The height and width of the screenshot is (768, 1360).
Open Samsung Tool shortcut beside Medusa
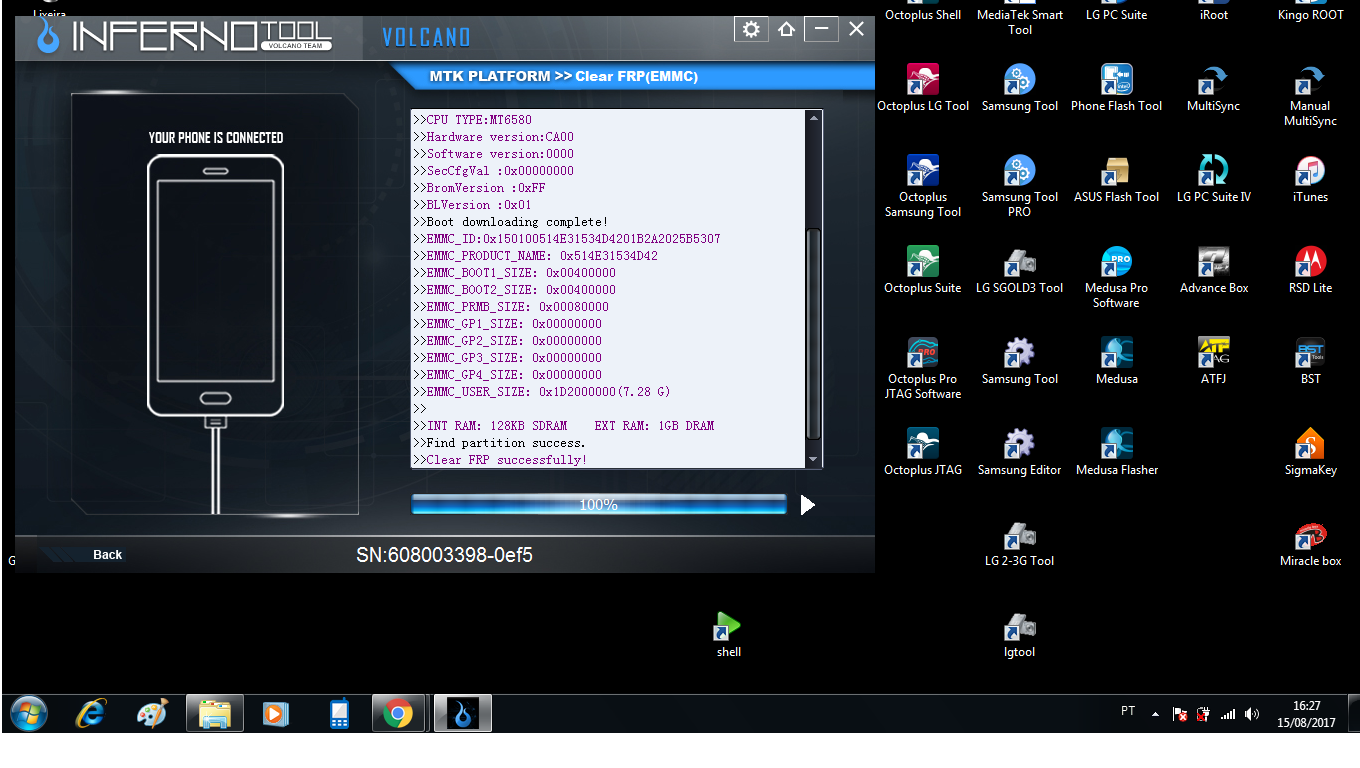1019,361
